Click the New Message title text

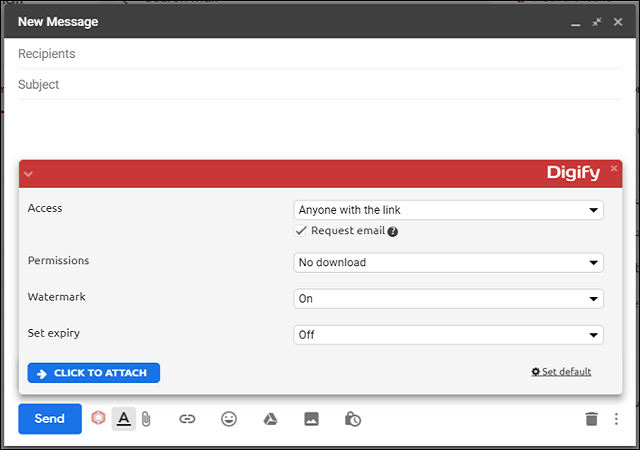point(58,22)
